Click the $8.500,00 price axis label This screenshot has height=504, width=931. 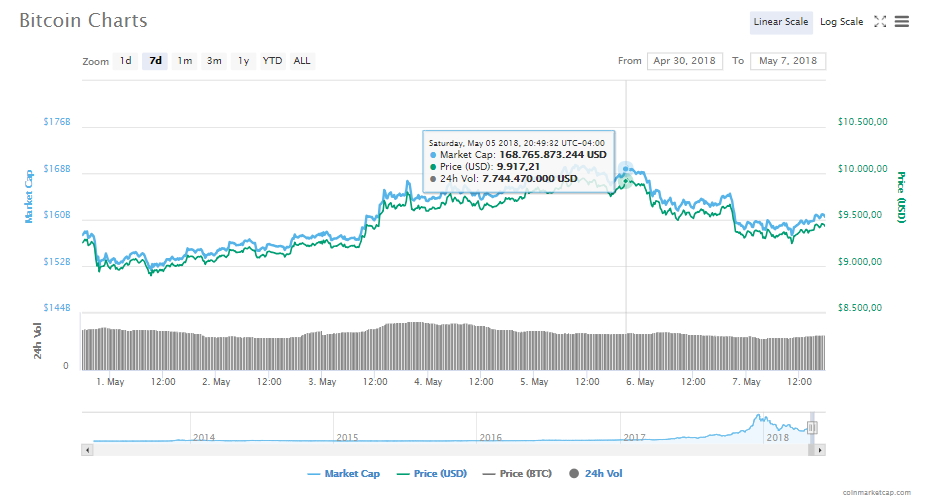[x=860, y=308]
